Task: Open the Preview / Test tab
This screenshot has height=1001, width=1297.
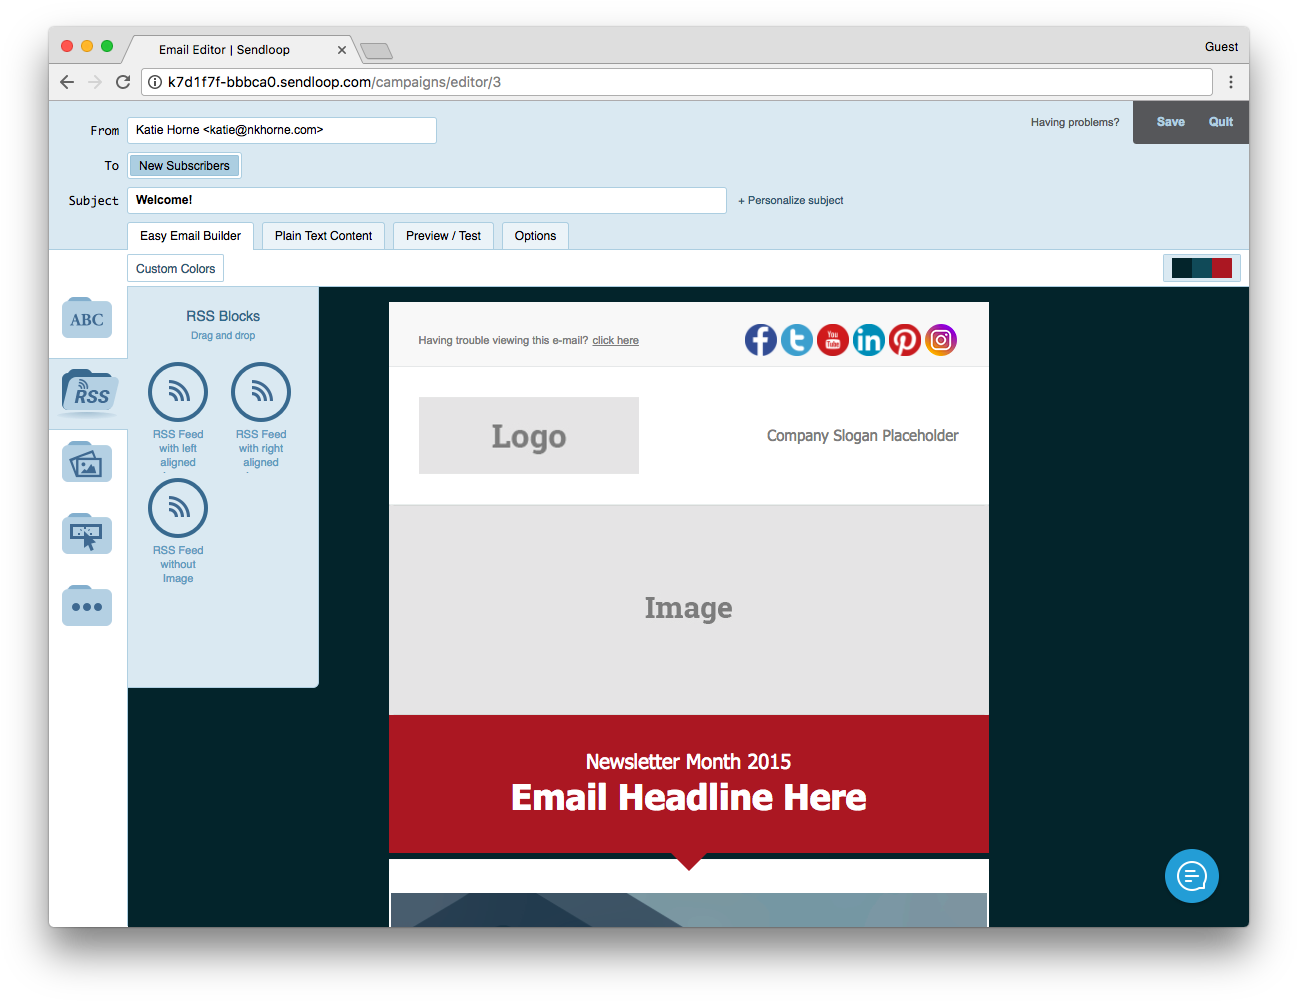Action: [x=443, y=235]
